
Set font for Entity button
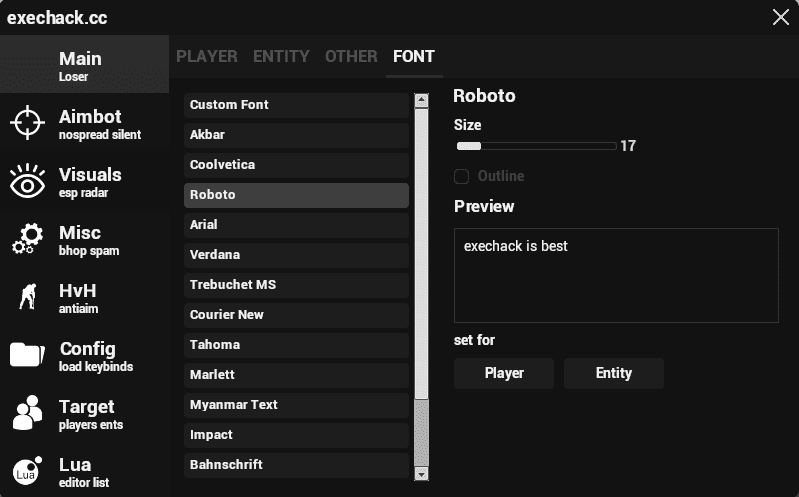[613, 373]
